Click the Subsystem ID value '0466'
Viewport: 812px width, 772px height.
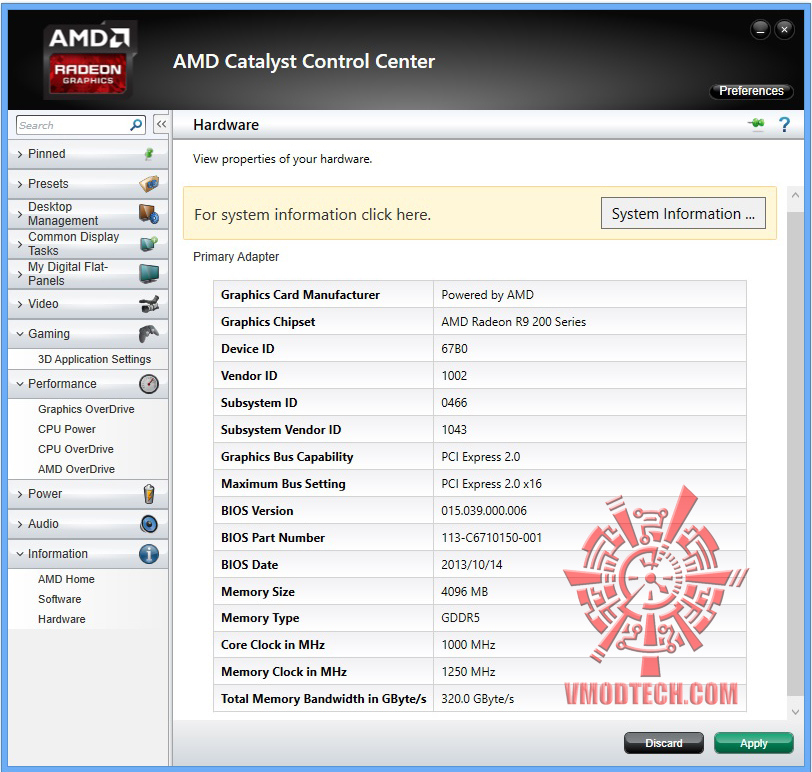454,402
